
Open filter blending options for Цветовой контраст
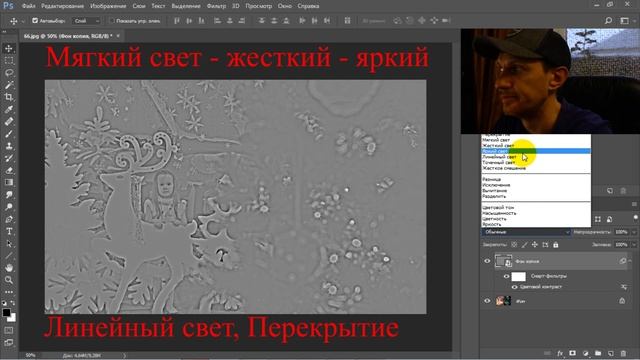624,287
